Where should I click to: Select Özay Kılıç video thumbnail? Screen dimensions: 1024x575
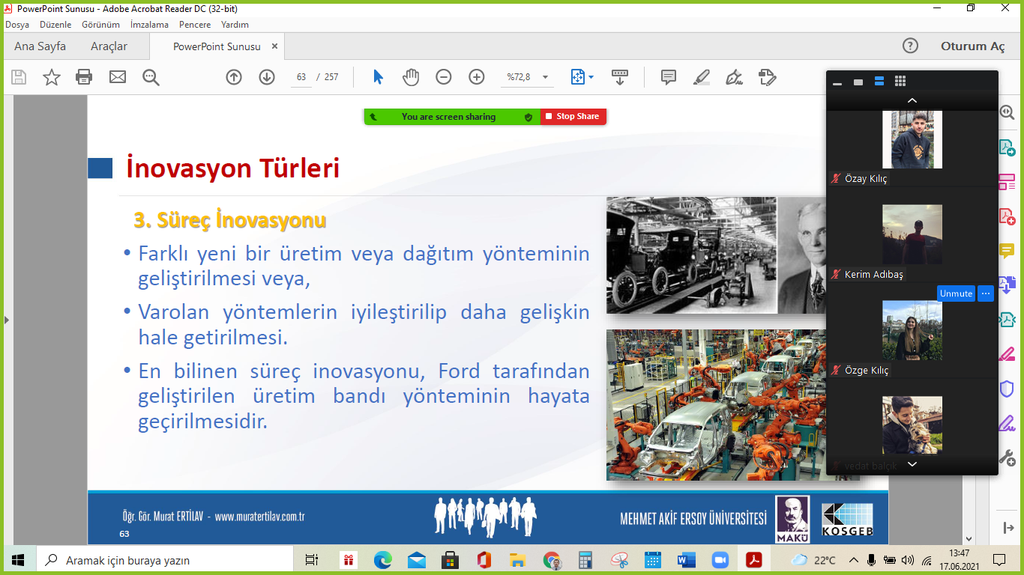(x=912, y=139)
